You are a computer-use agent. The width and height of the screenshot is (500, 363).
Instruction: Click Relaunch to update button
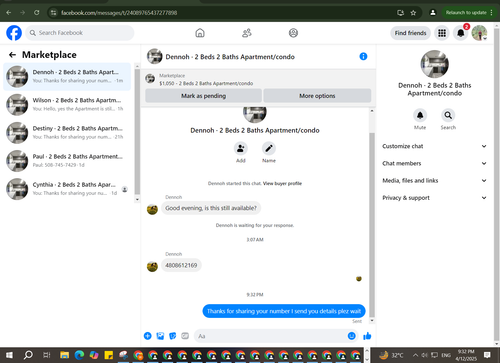pyautogui.click(x=469, y=13)
